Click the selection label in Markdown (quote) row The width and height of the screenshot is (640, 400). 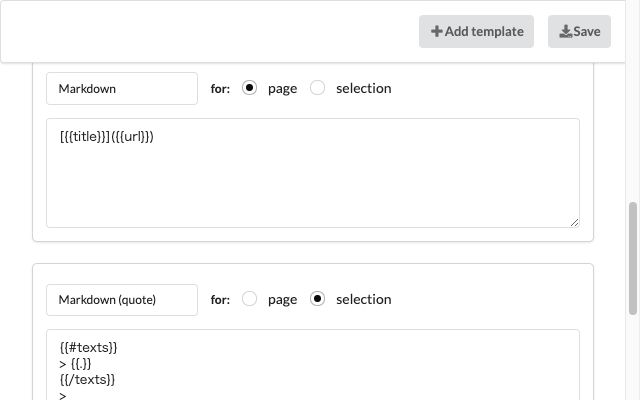[x=364, y=299]
